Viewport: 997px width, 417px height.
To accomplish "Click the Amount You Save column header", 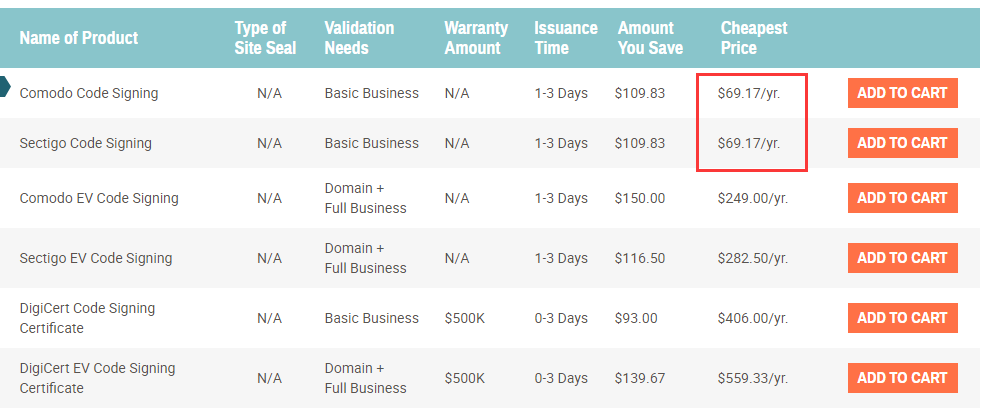I will pyautogui.click(x=650, y=38).
